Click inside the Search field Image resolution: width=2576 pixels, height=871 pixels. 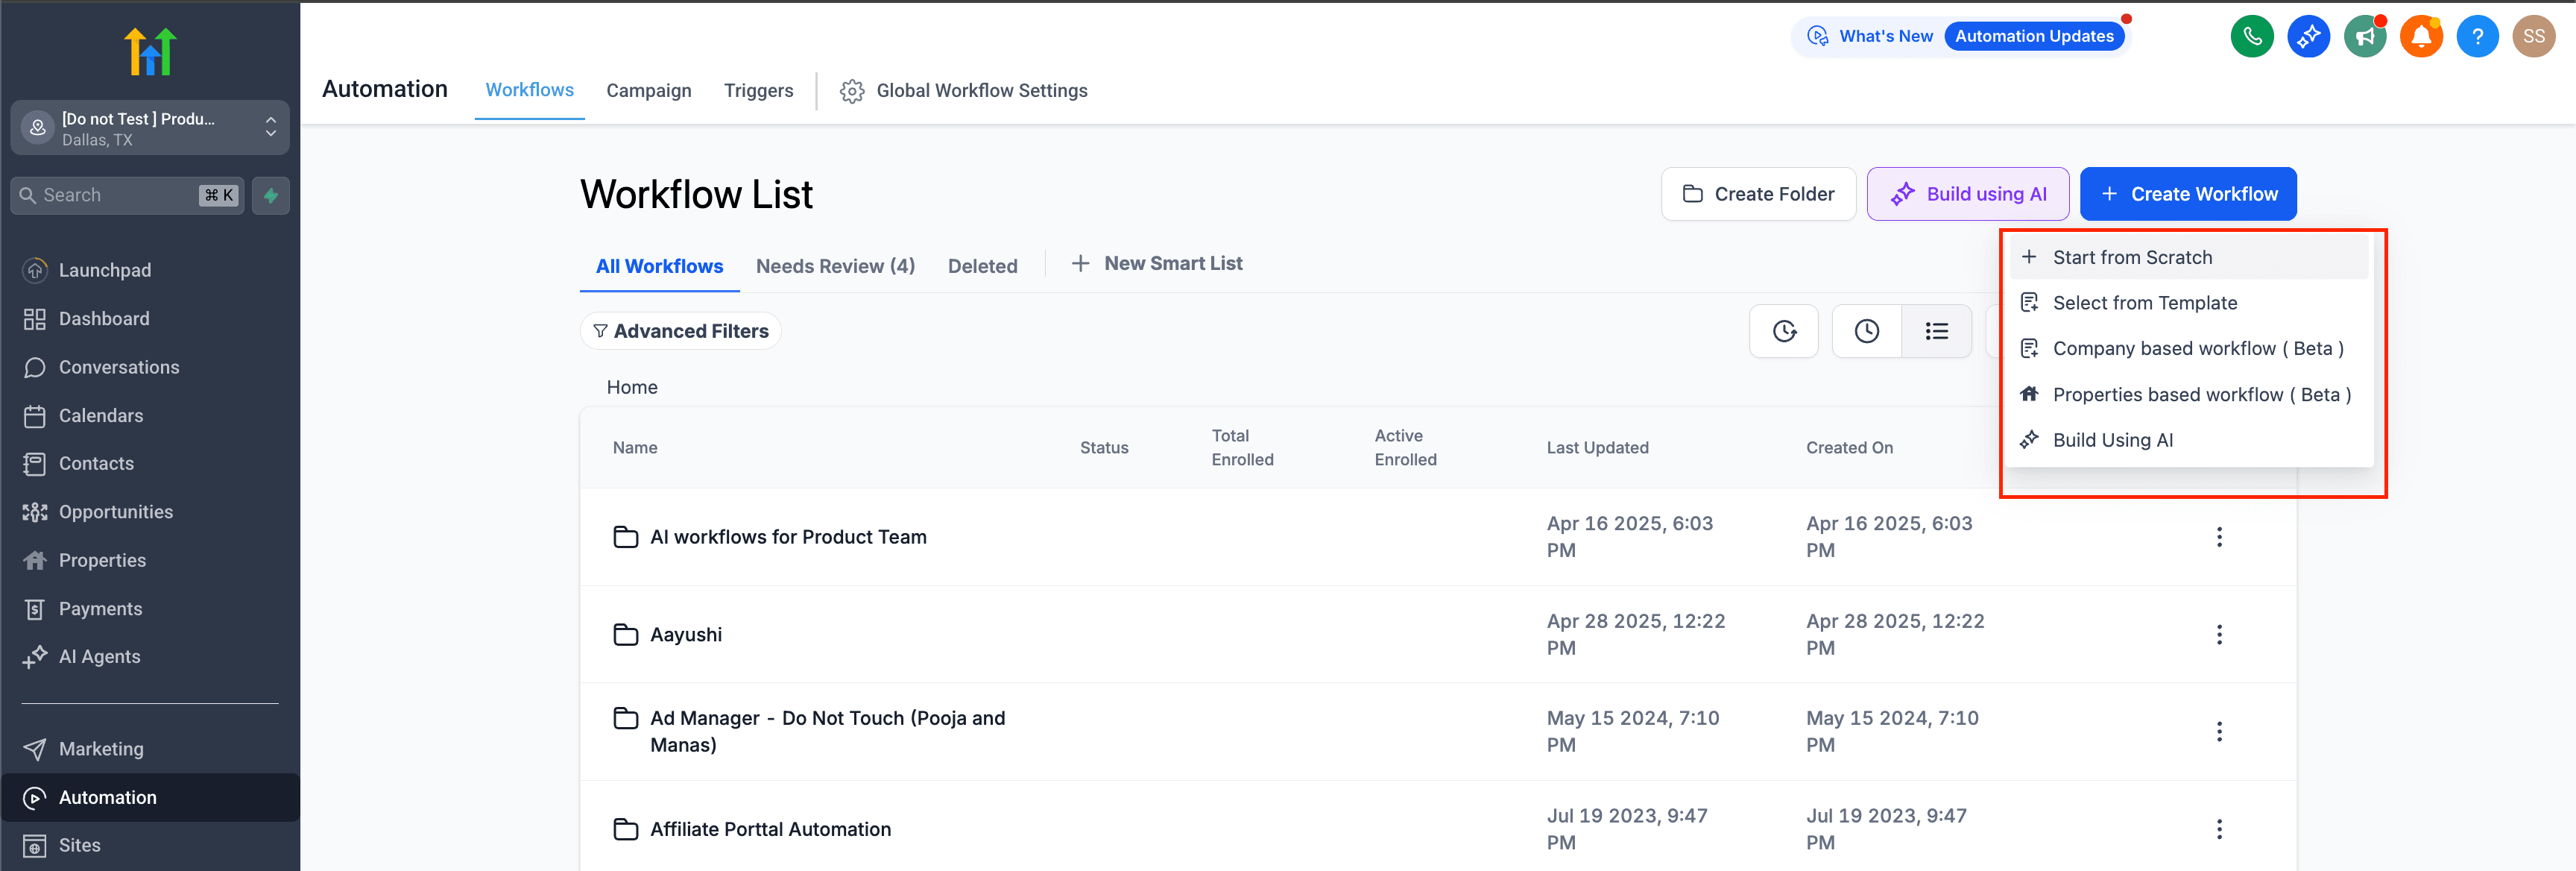tap(110, 195)
